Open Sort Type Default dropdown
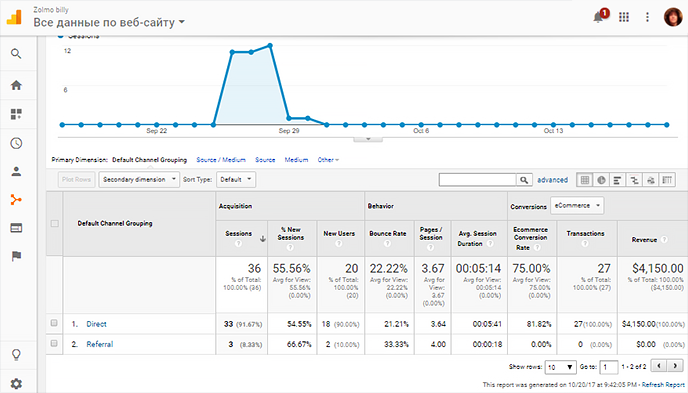Screen dimensions: 688x393 tap(236, 179)
